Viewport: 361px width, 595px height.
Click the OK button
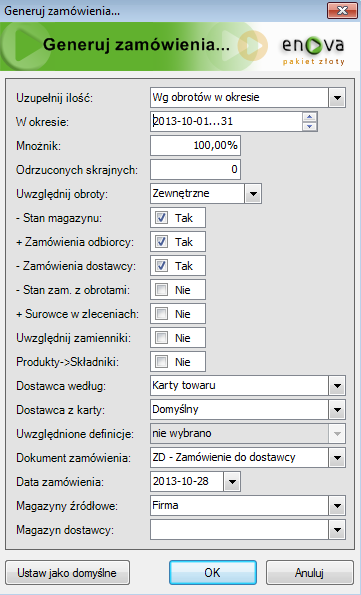[213, 573]
